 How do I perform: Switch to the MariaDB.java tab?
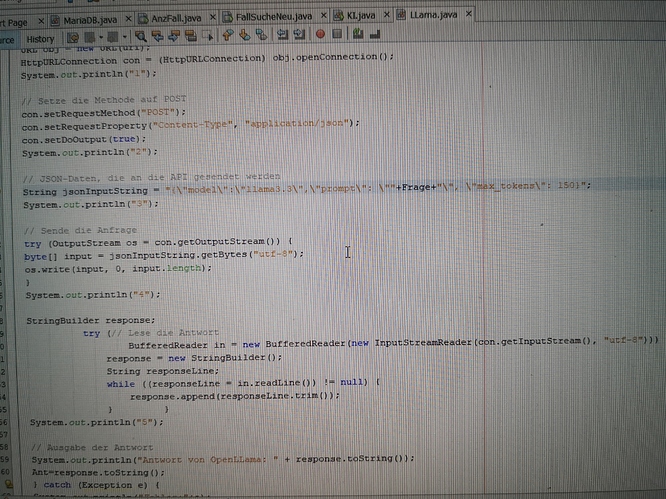click(90, 20)
